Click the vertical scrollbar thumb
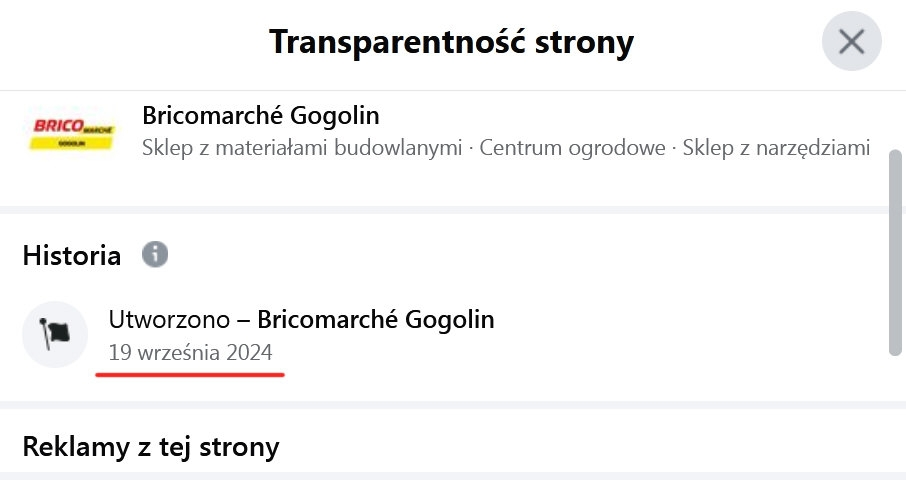 click(896, 250)
